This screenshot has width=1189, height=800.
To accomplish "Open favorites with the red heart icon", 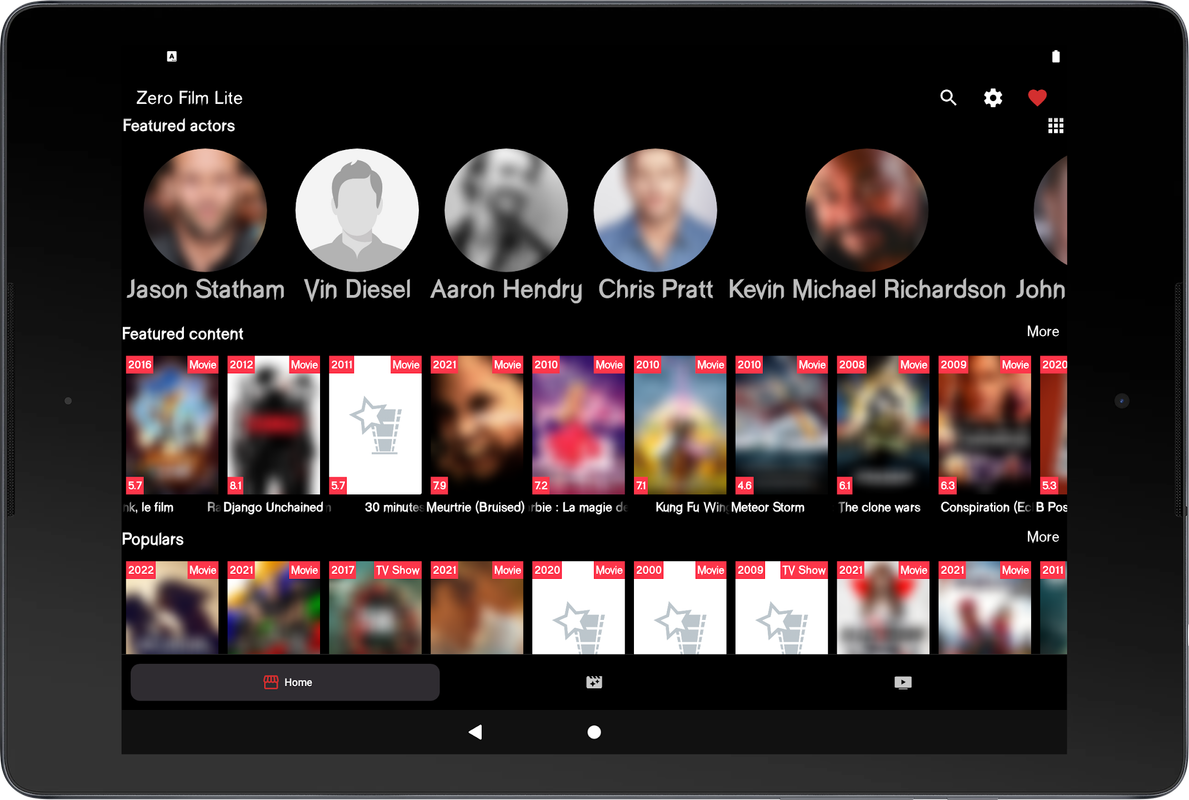I will coord(1037,98).
